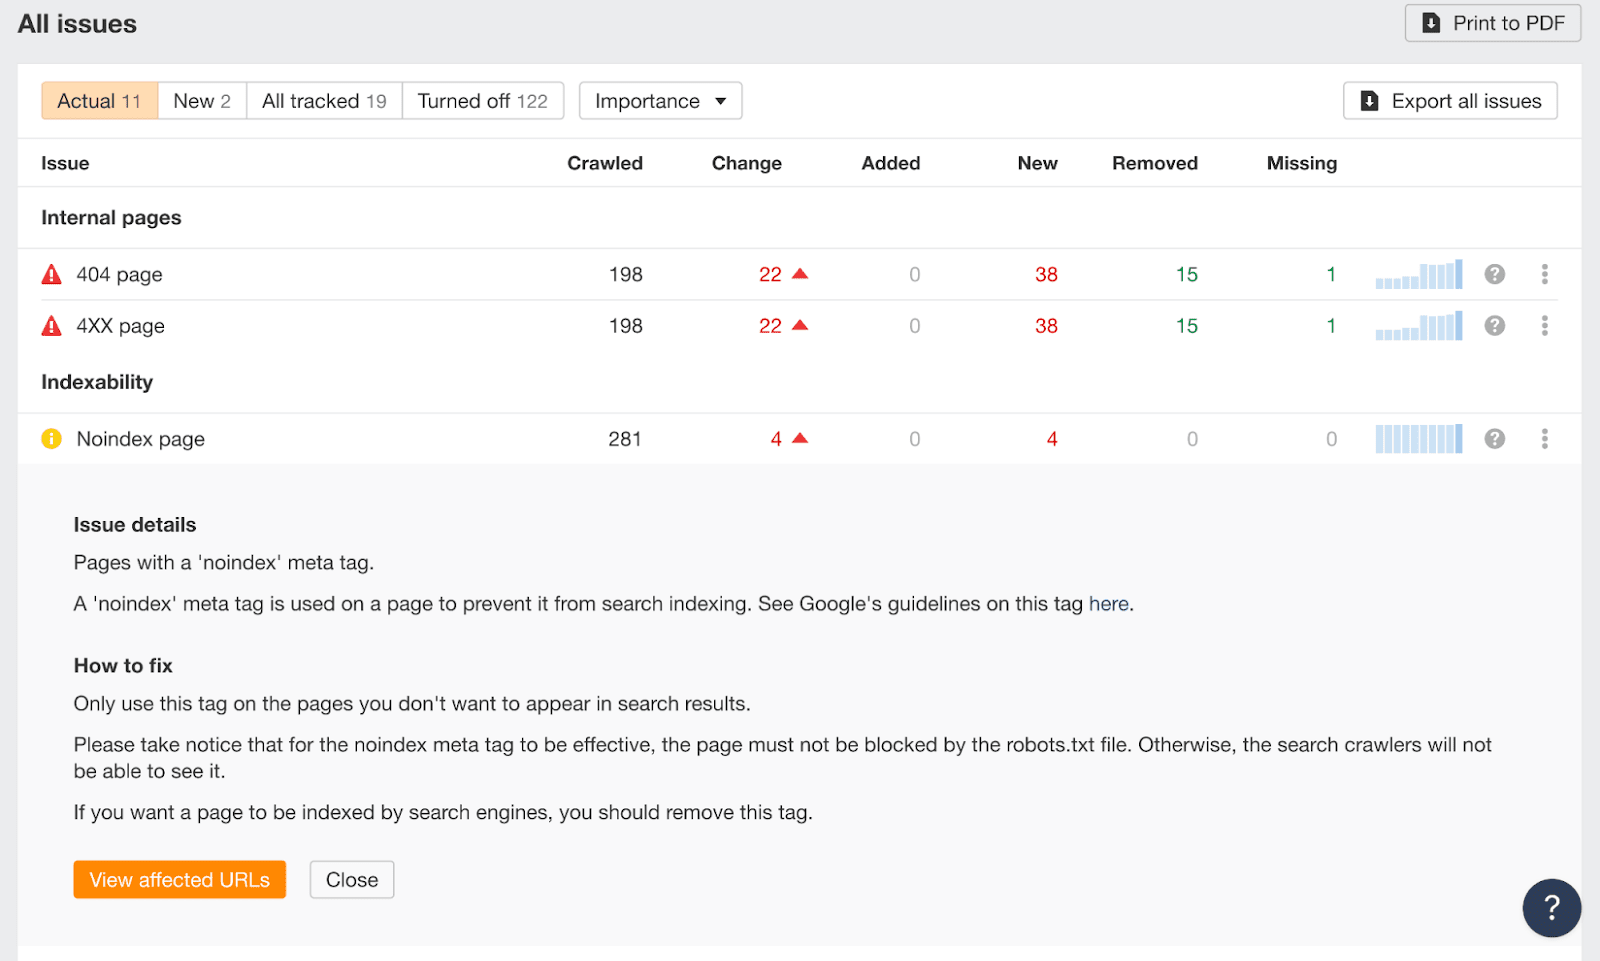Click the 4XX page sparkline chart
Screen dimensions: 1600x961
(1418, 325)
